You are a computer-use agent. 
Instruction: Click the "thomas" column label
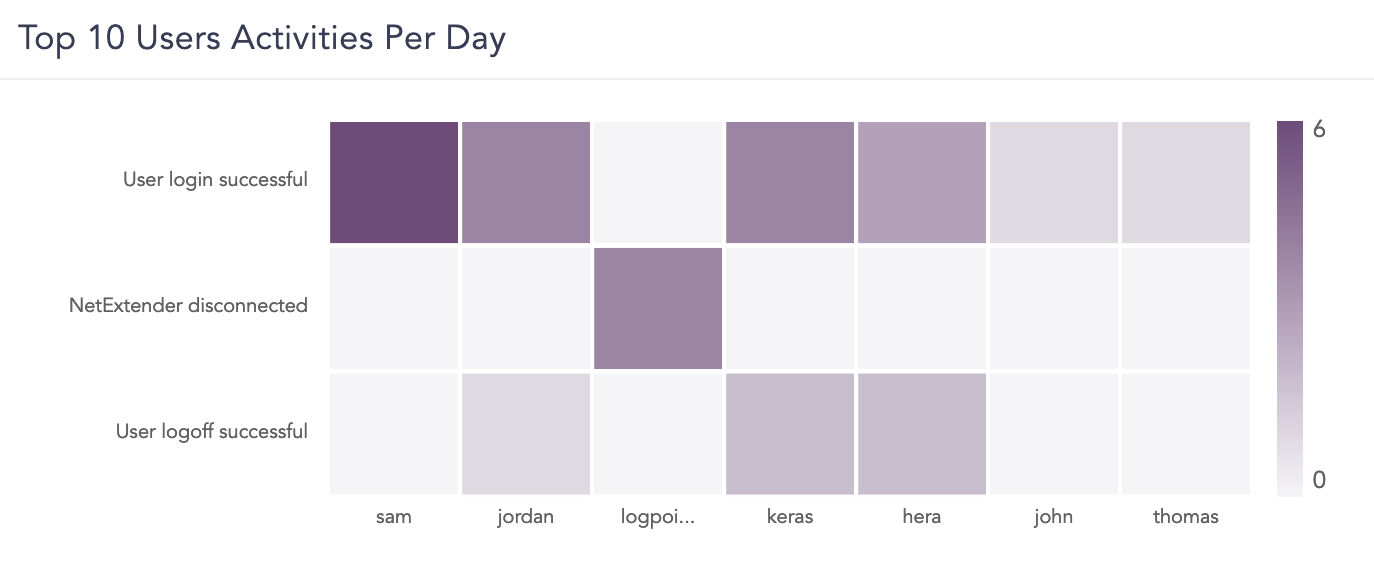[x=1185, y=517]
